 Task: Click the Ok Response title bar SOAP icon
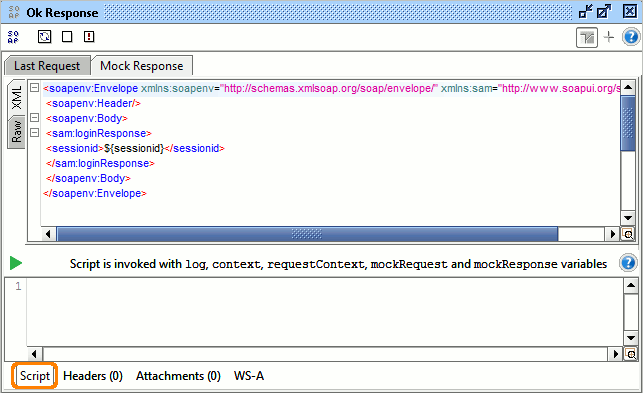tap(14, 12)
